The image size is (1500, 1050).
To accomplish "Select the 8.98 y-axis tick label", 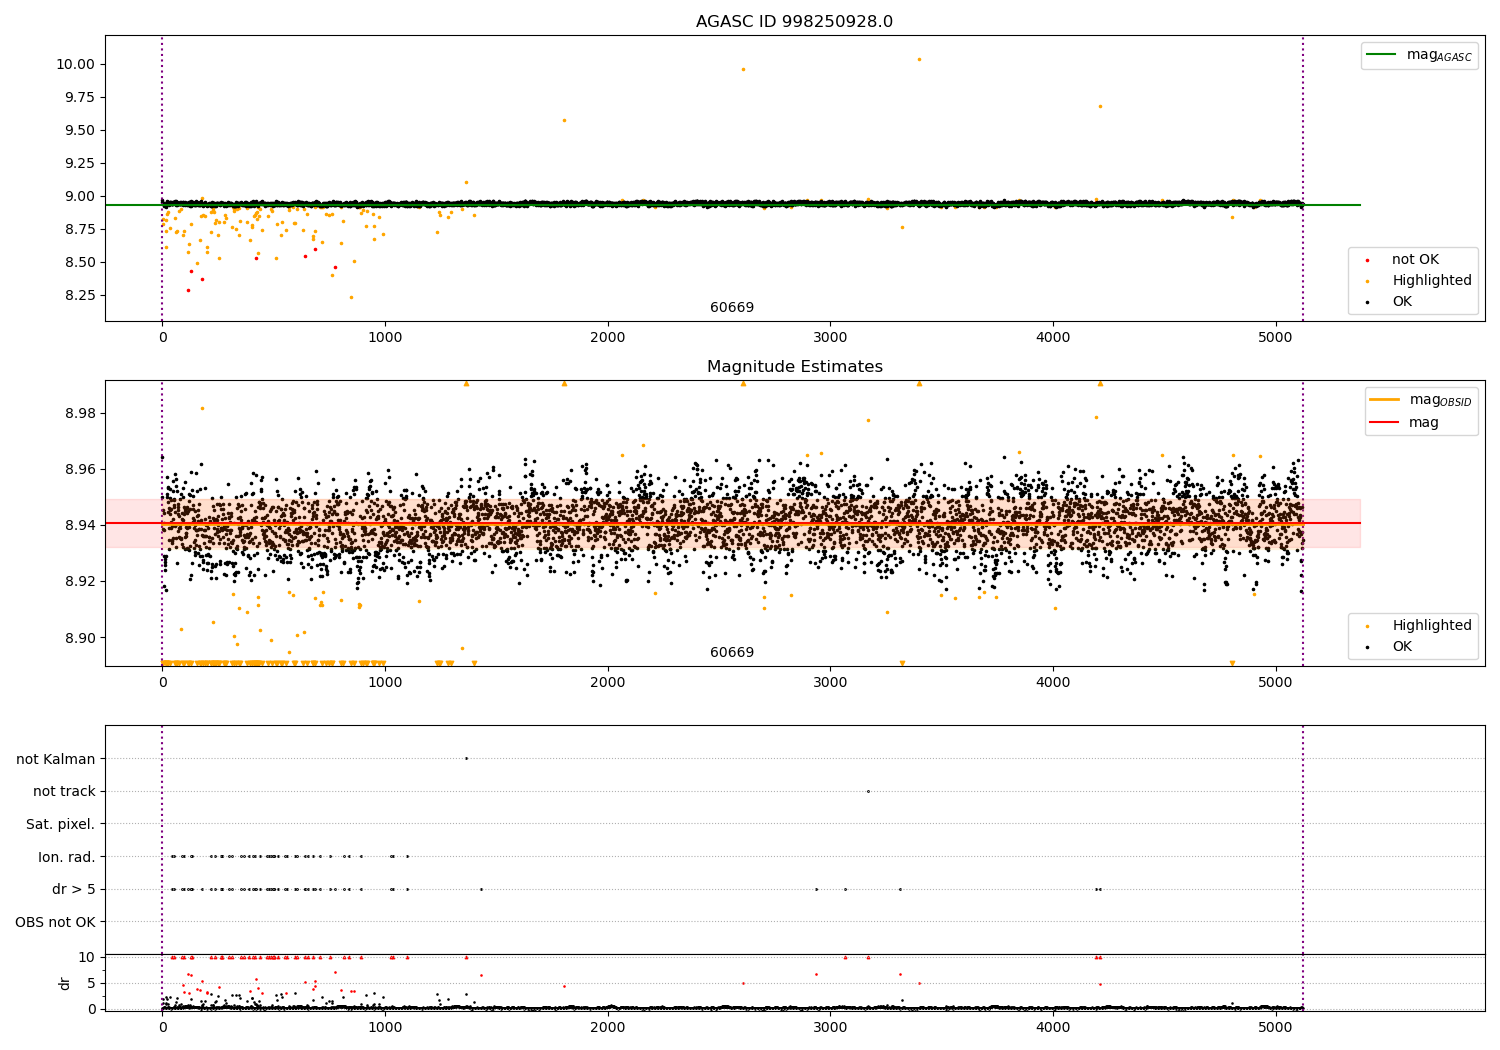I will [x=79, y=413].
